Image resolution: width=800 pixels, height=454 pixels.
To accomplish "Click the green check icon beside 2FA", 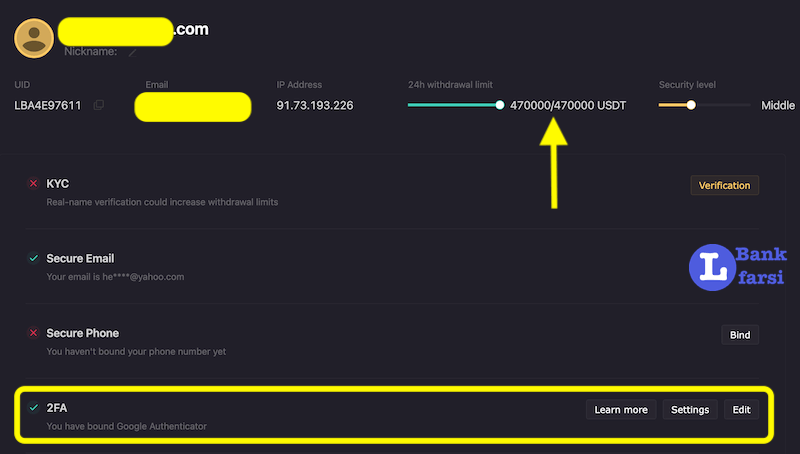I will click(x=33, y=408).
